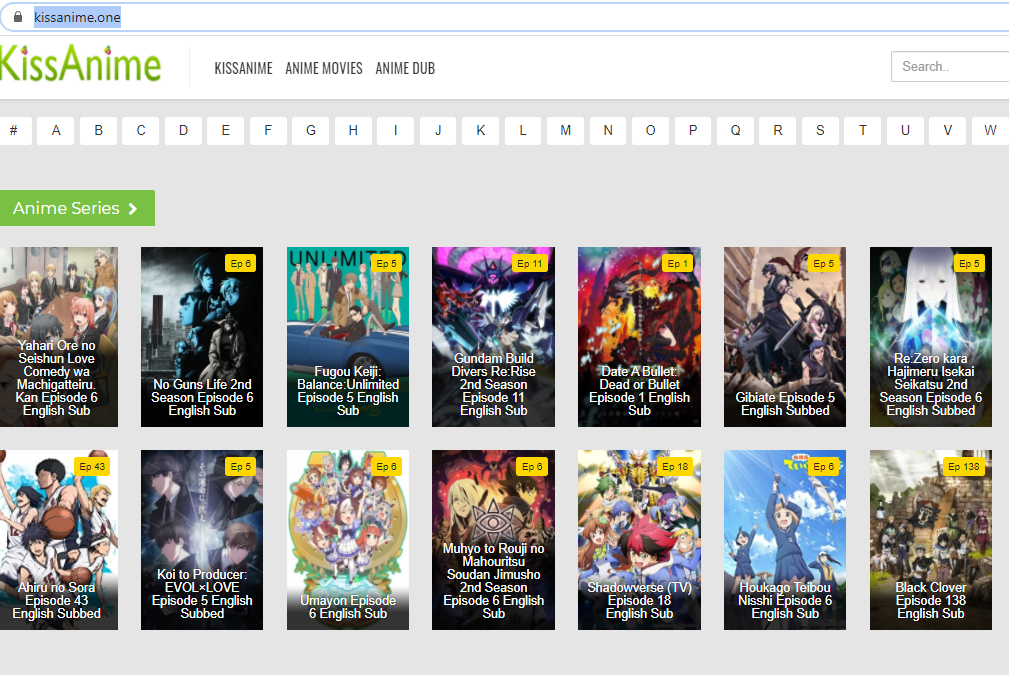Filter anime by letter W
Viewport: 1009px width, 675px height.
(990, 131)
